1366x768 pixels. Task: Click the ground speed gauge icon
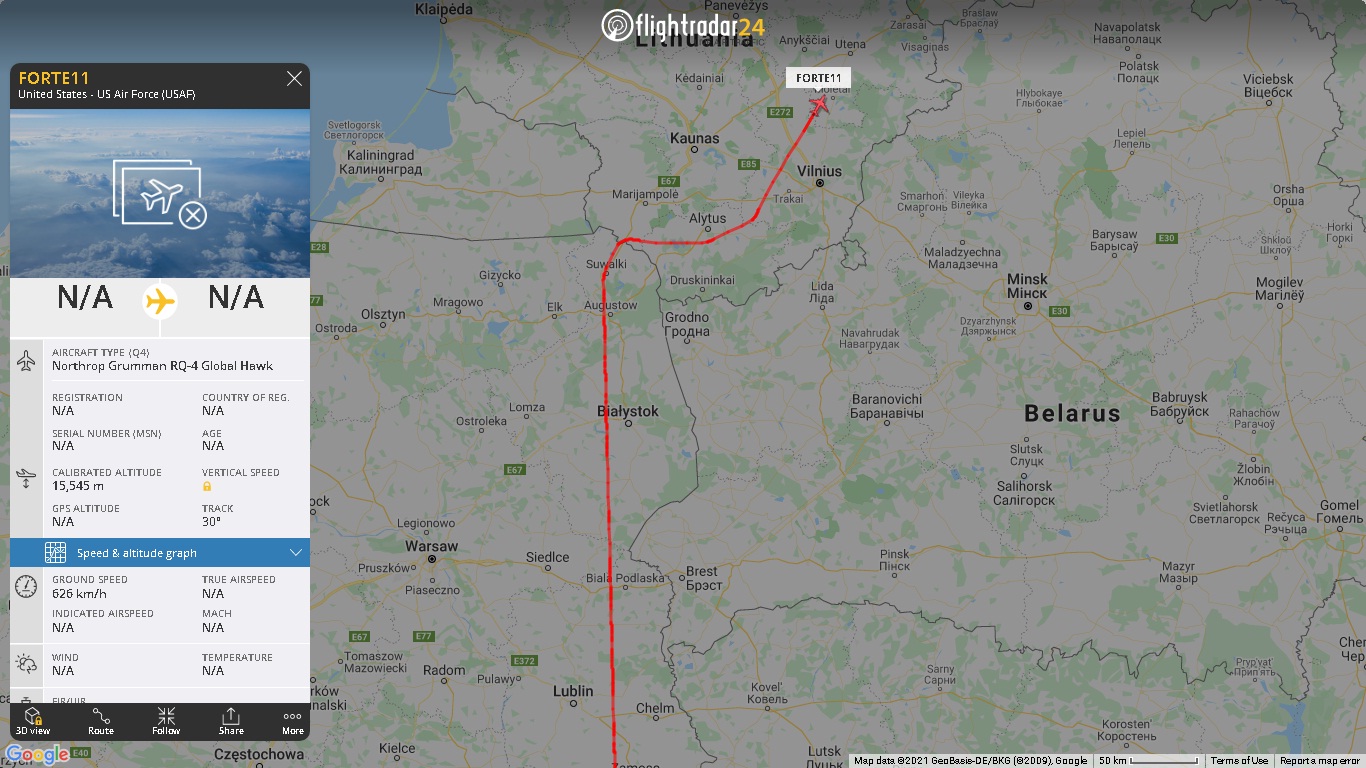(x=27, y=587)
